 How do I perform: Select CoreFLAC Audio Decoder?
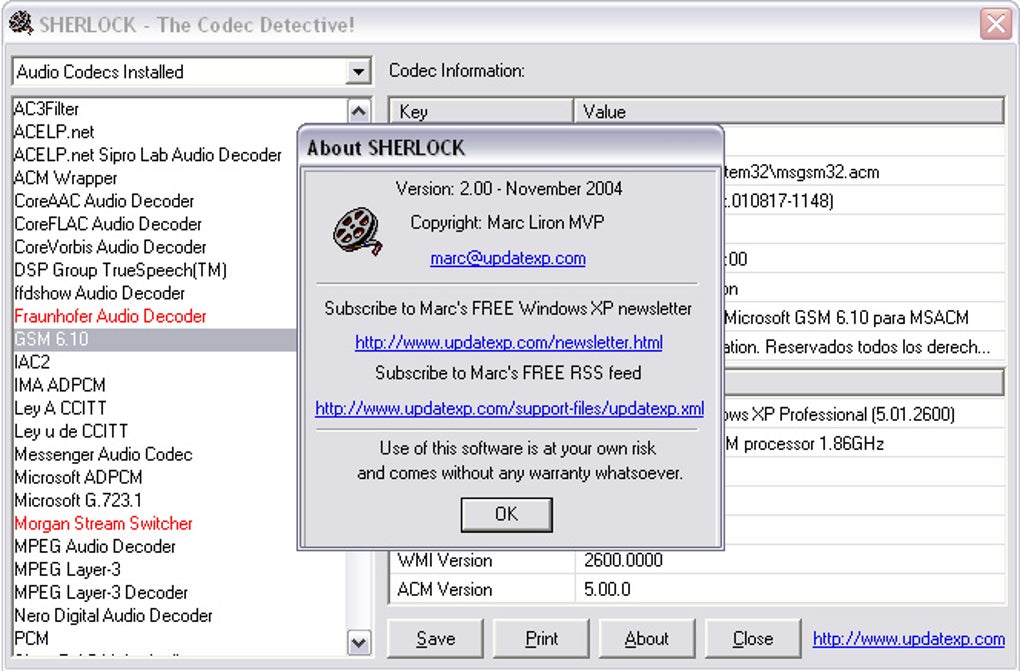tap(108, 224)
